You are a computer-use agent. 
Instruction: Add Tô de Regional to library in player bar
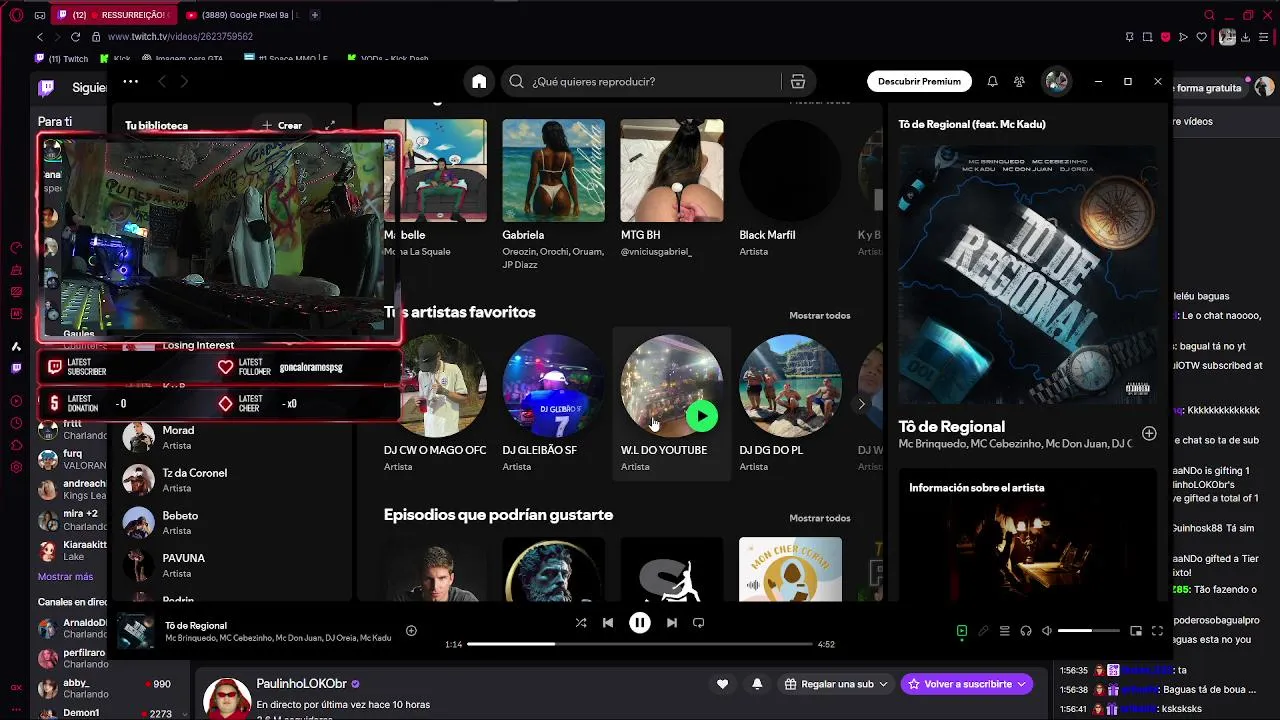click(411, 631)
